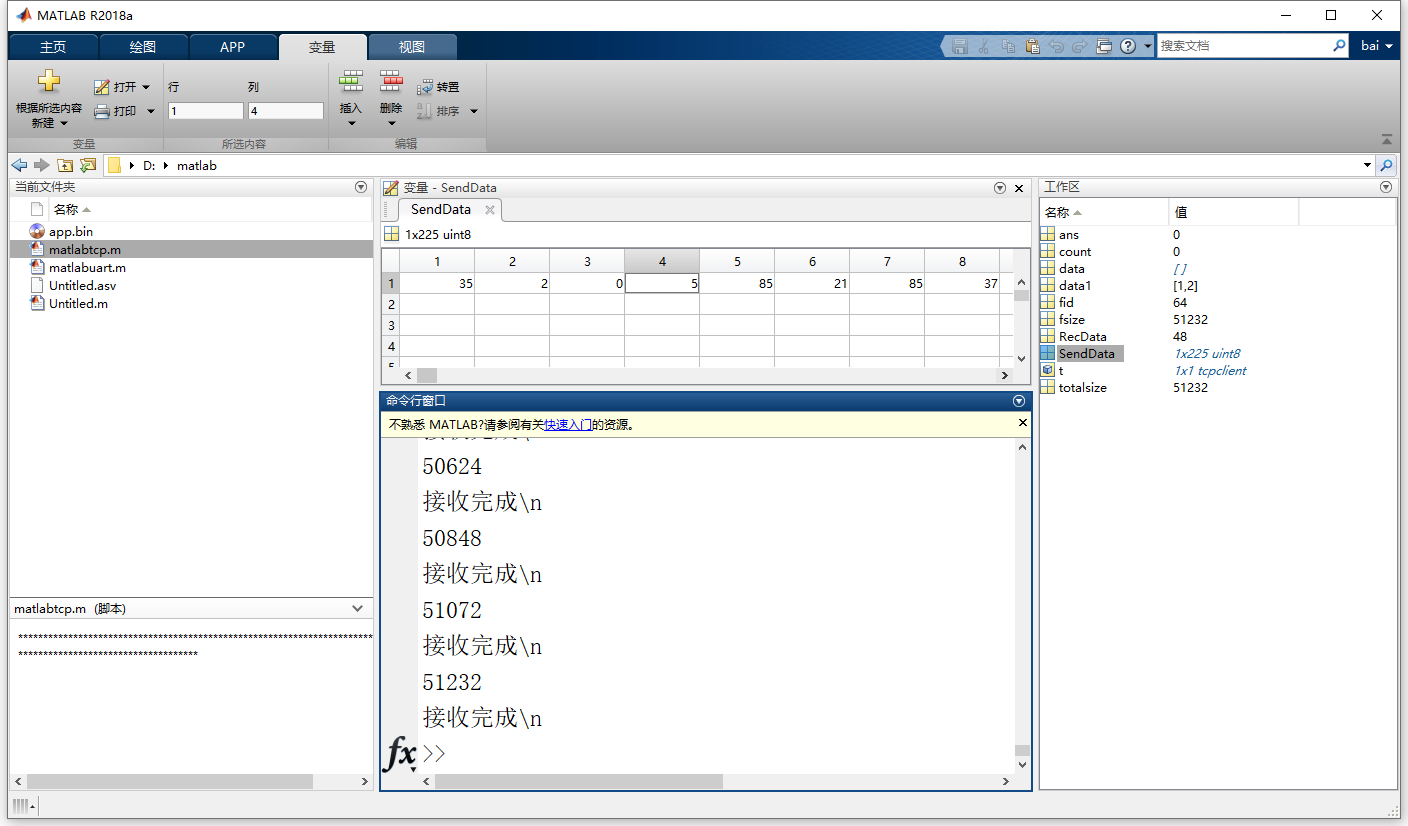Click column 5 header in variable editor
Image resolution: width=1408 pixels, height=826 pixels.
pyautogui.click(x=737, y=261)
